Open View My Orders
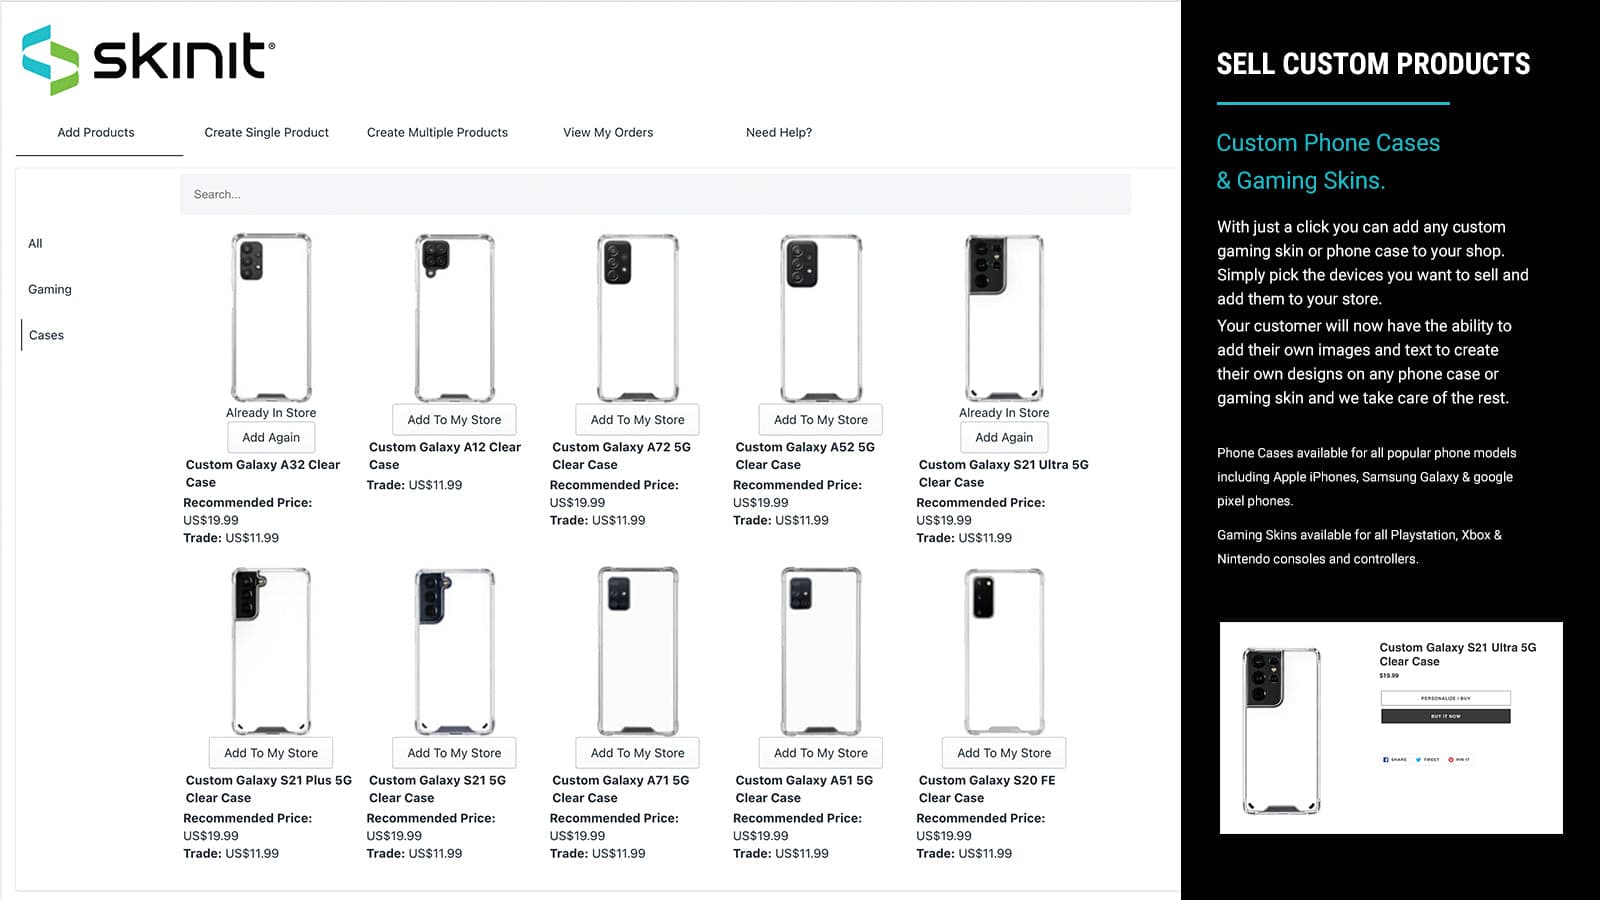This screenshot has width=1600, height=900. [607, 132]
